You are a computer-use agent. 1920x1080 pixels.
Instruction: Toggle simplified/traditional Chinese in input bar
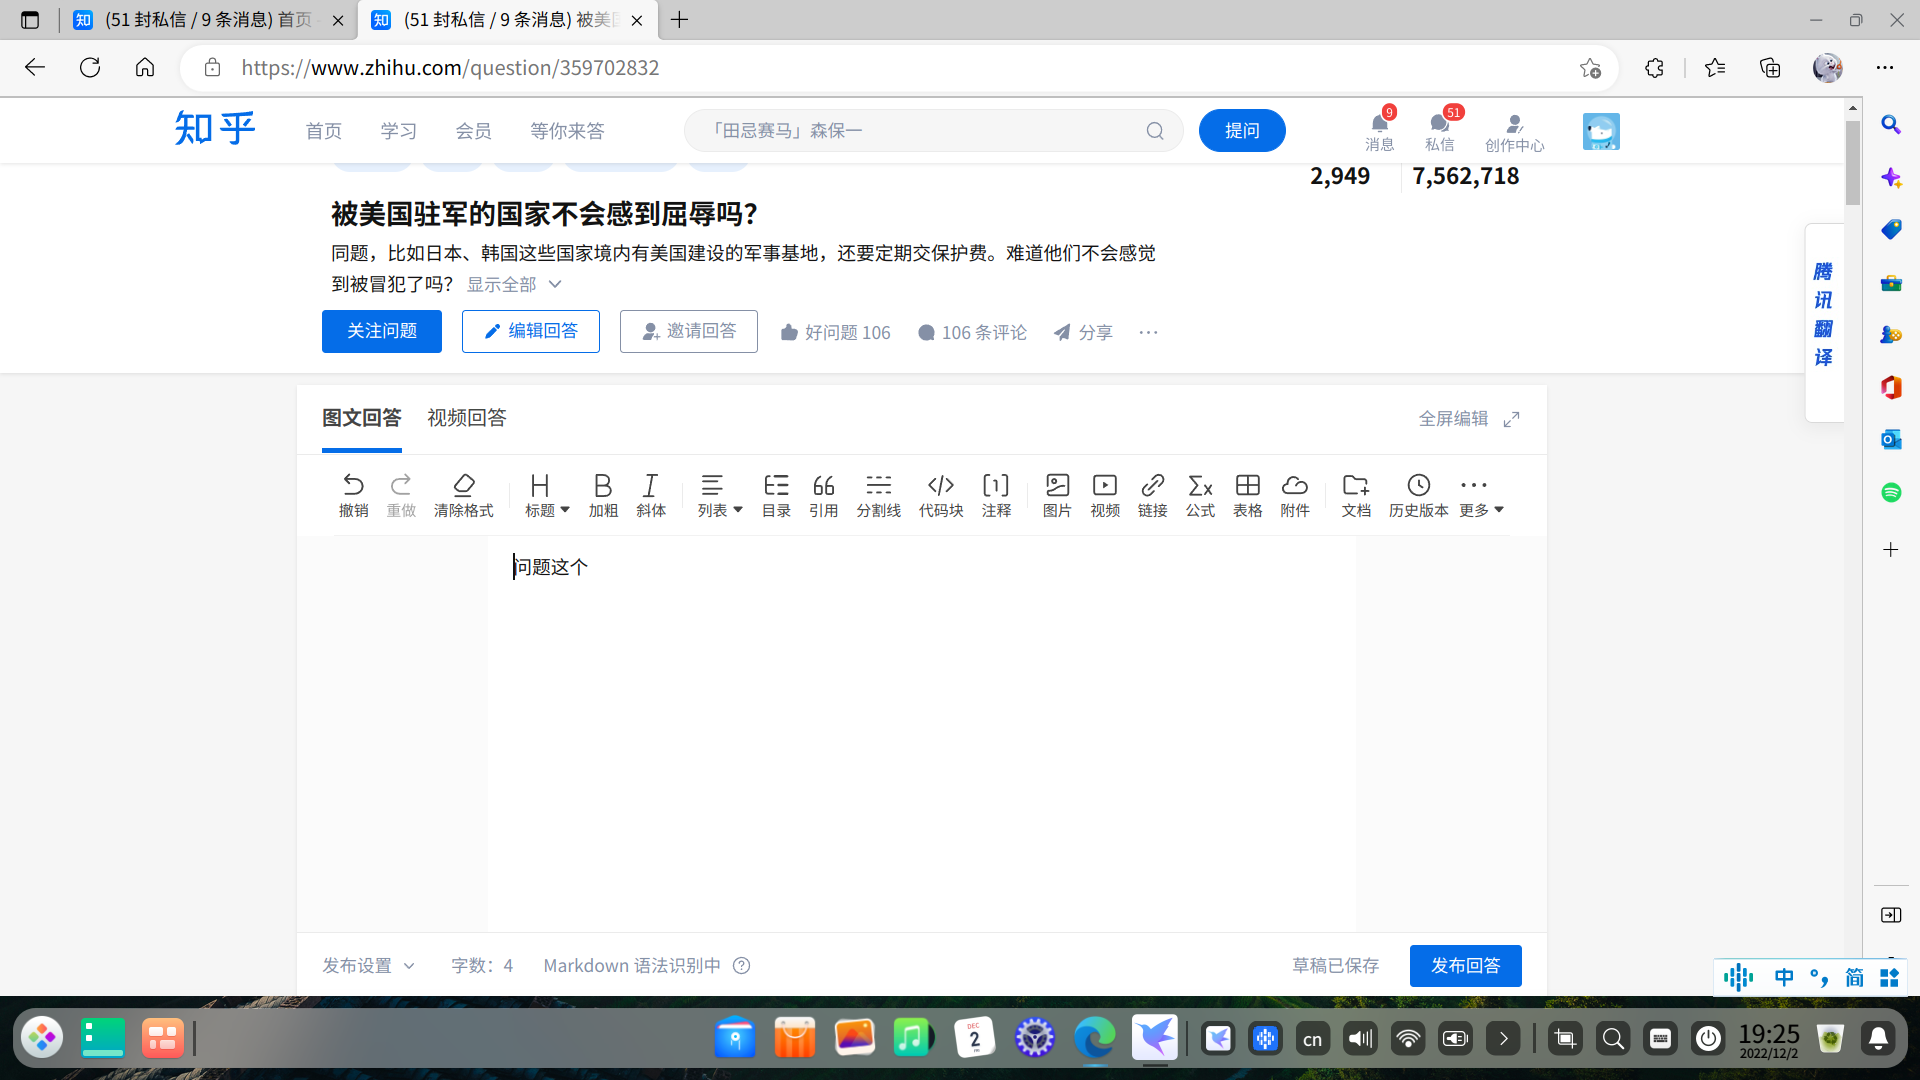tap(1855, 978)
